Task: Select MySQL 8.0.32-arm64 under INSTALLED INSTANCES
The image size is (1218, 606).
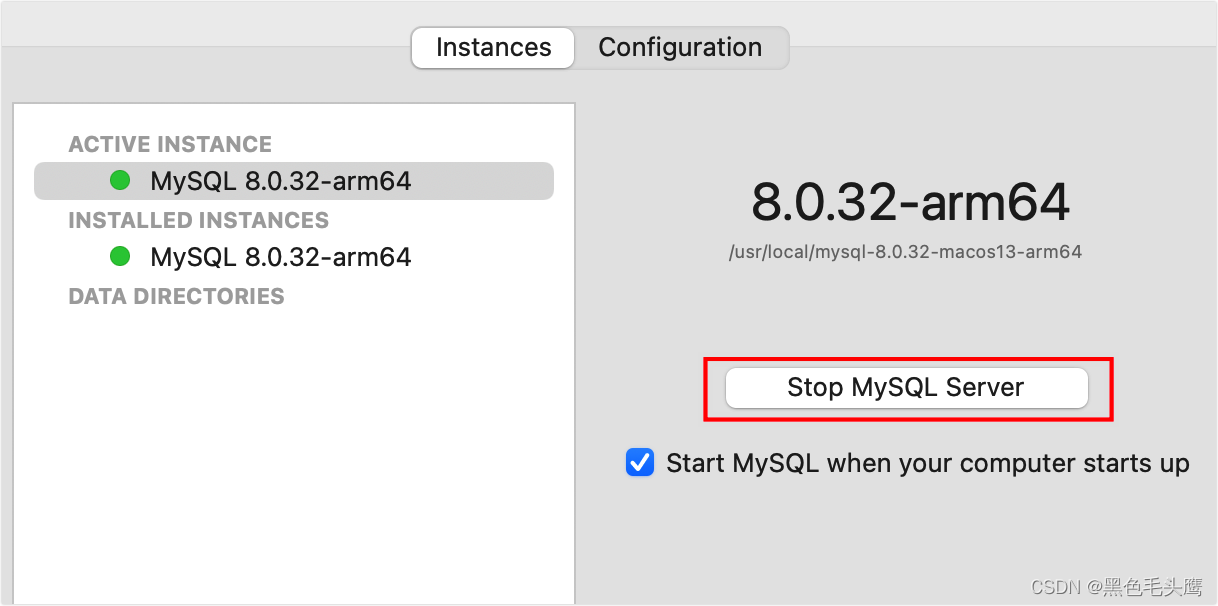Action: coord(280,256)
